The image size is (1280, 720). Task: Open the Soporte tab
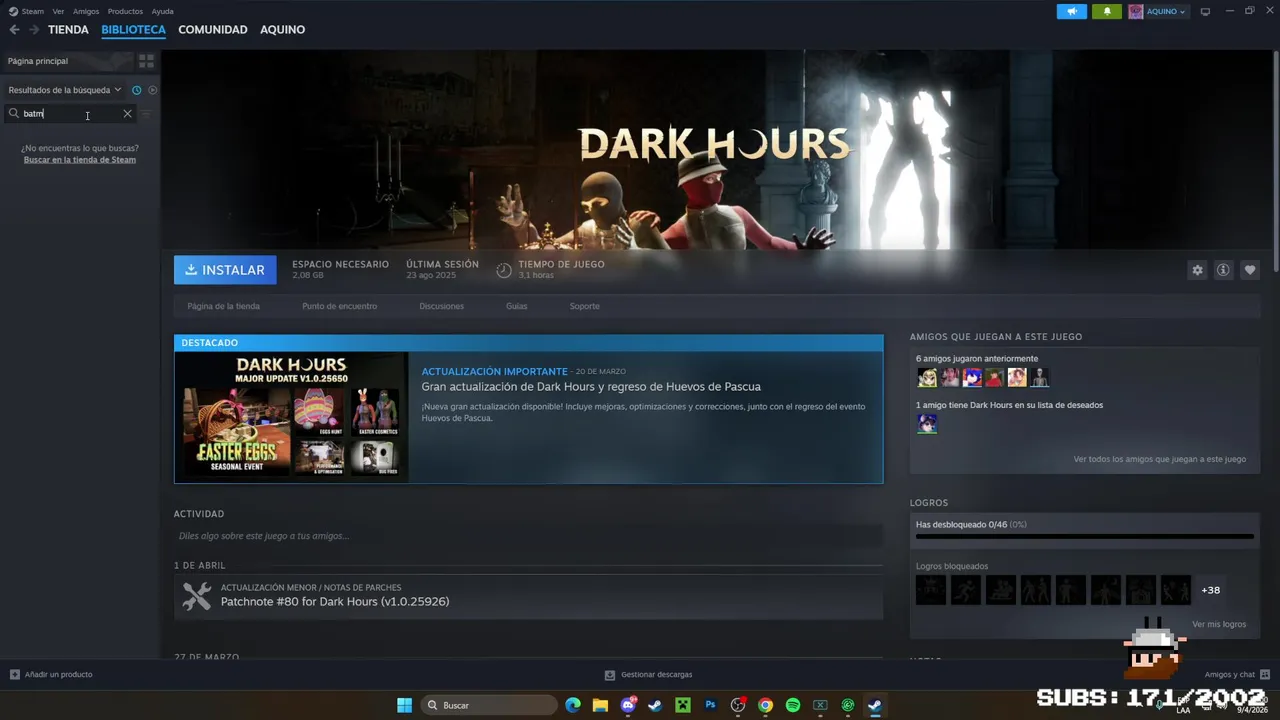point(584,306)
